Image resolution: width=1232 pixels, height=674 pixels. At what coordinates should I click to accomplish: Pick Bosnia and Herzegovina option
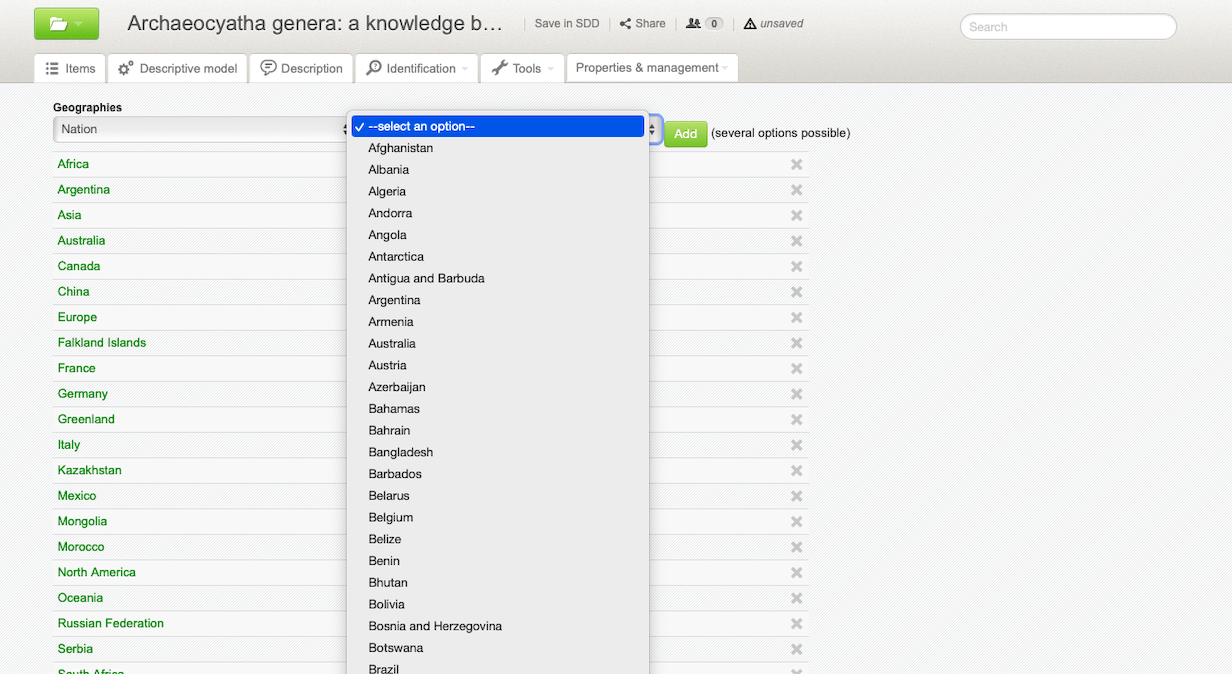pos(435,627)
